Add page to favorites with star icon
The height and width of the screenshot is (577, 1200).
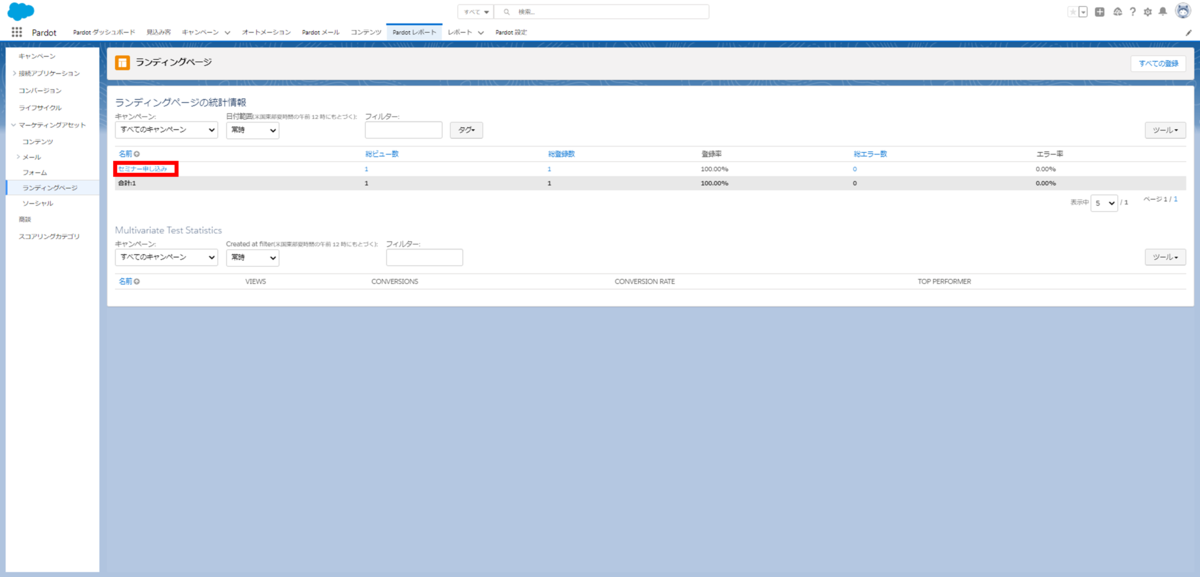pos(1072,12)
